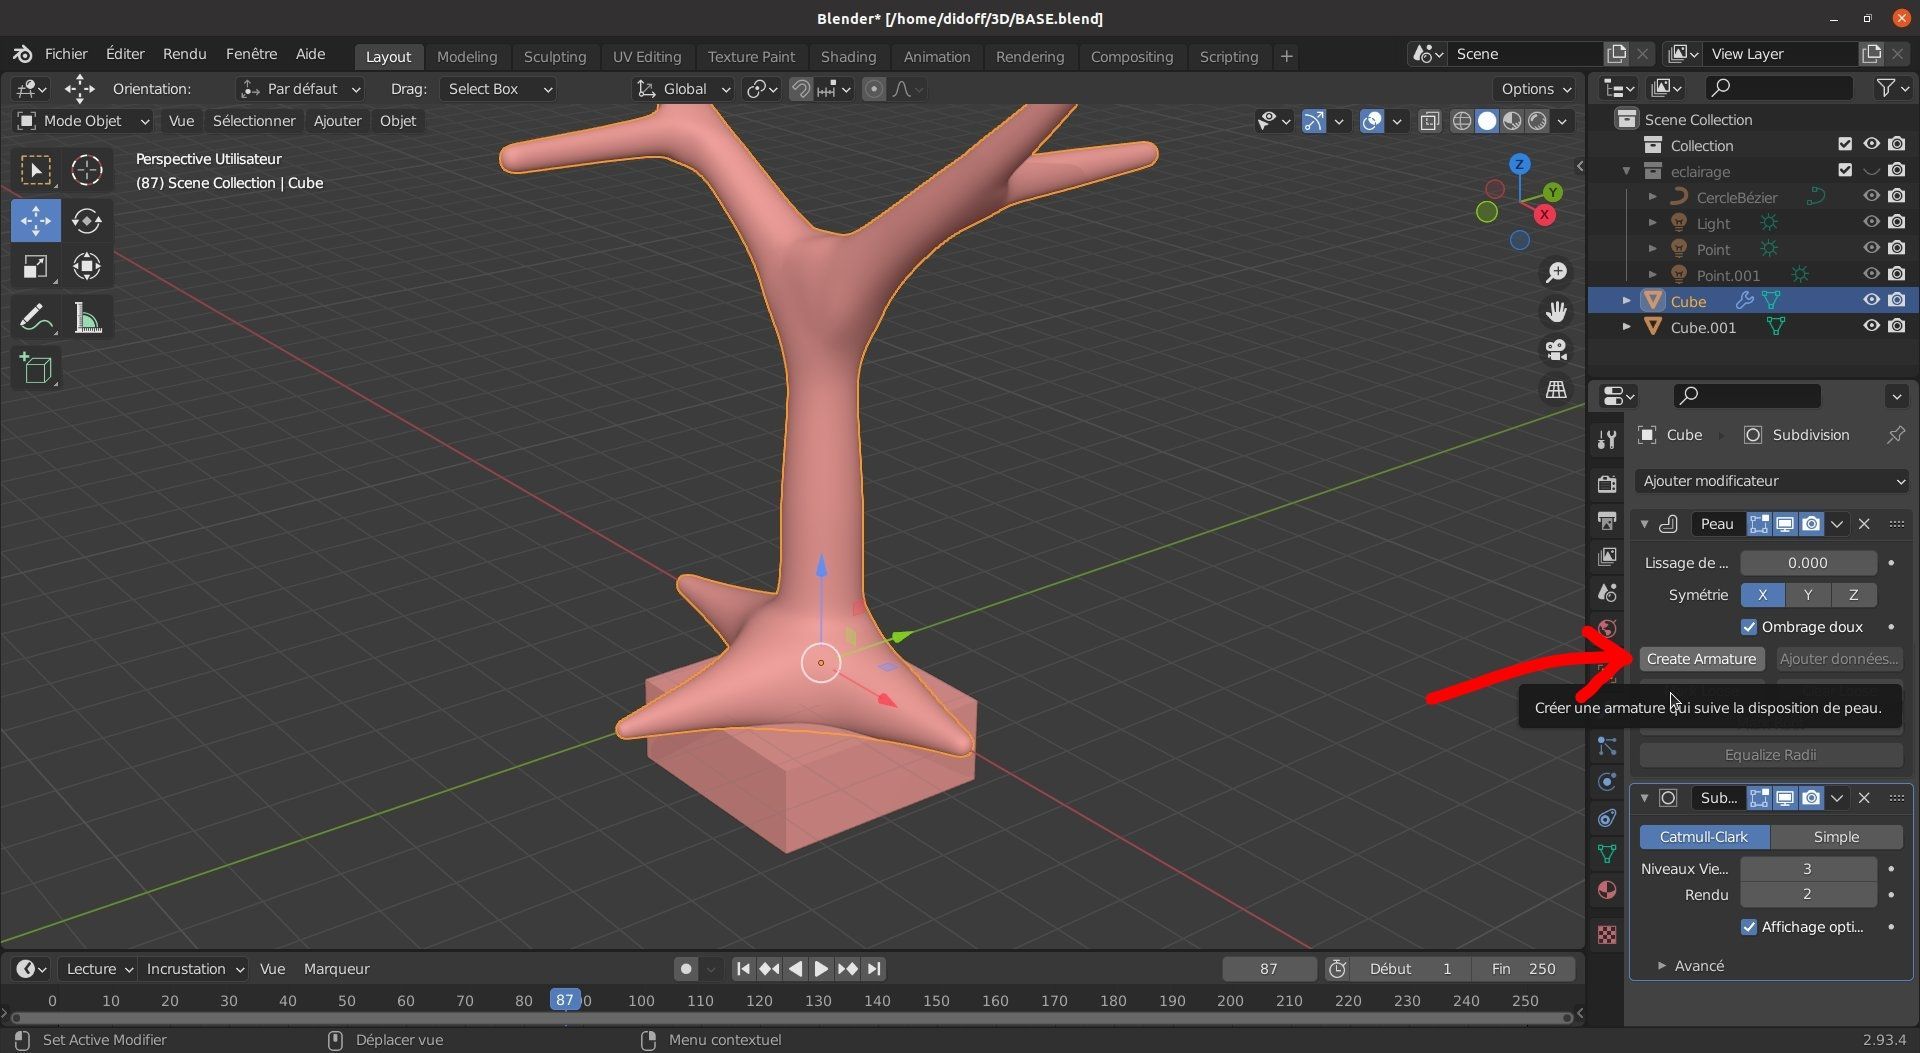The height and width of the screenshot is (1053, 1920).
Task: Switch orthographic/perspective grid icon
Action: [x=1556, y=389]
